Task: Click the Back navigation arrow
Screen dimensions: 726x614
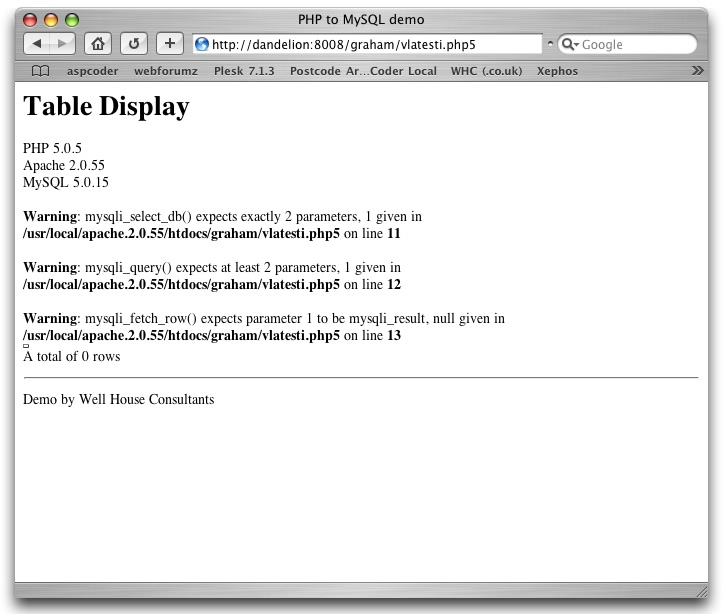Action: click(37, 44)
